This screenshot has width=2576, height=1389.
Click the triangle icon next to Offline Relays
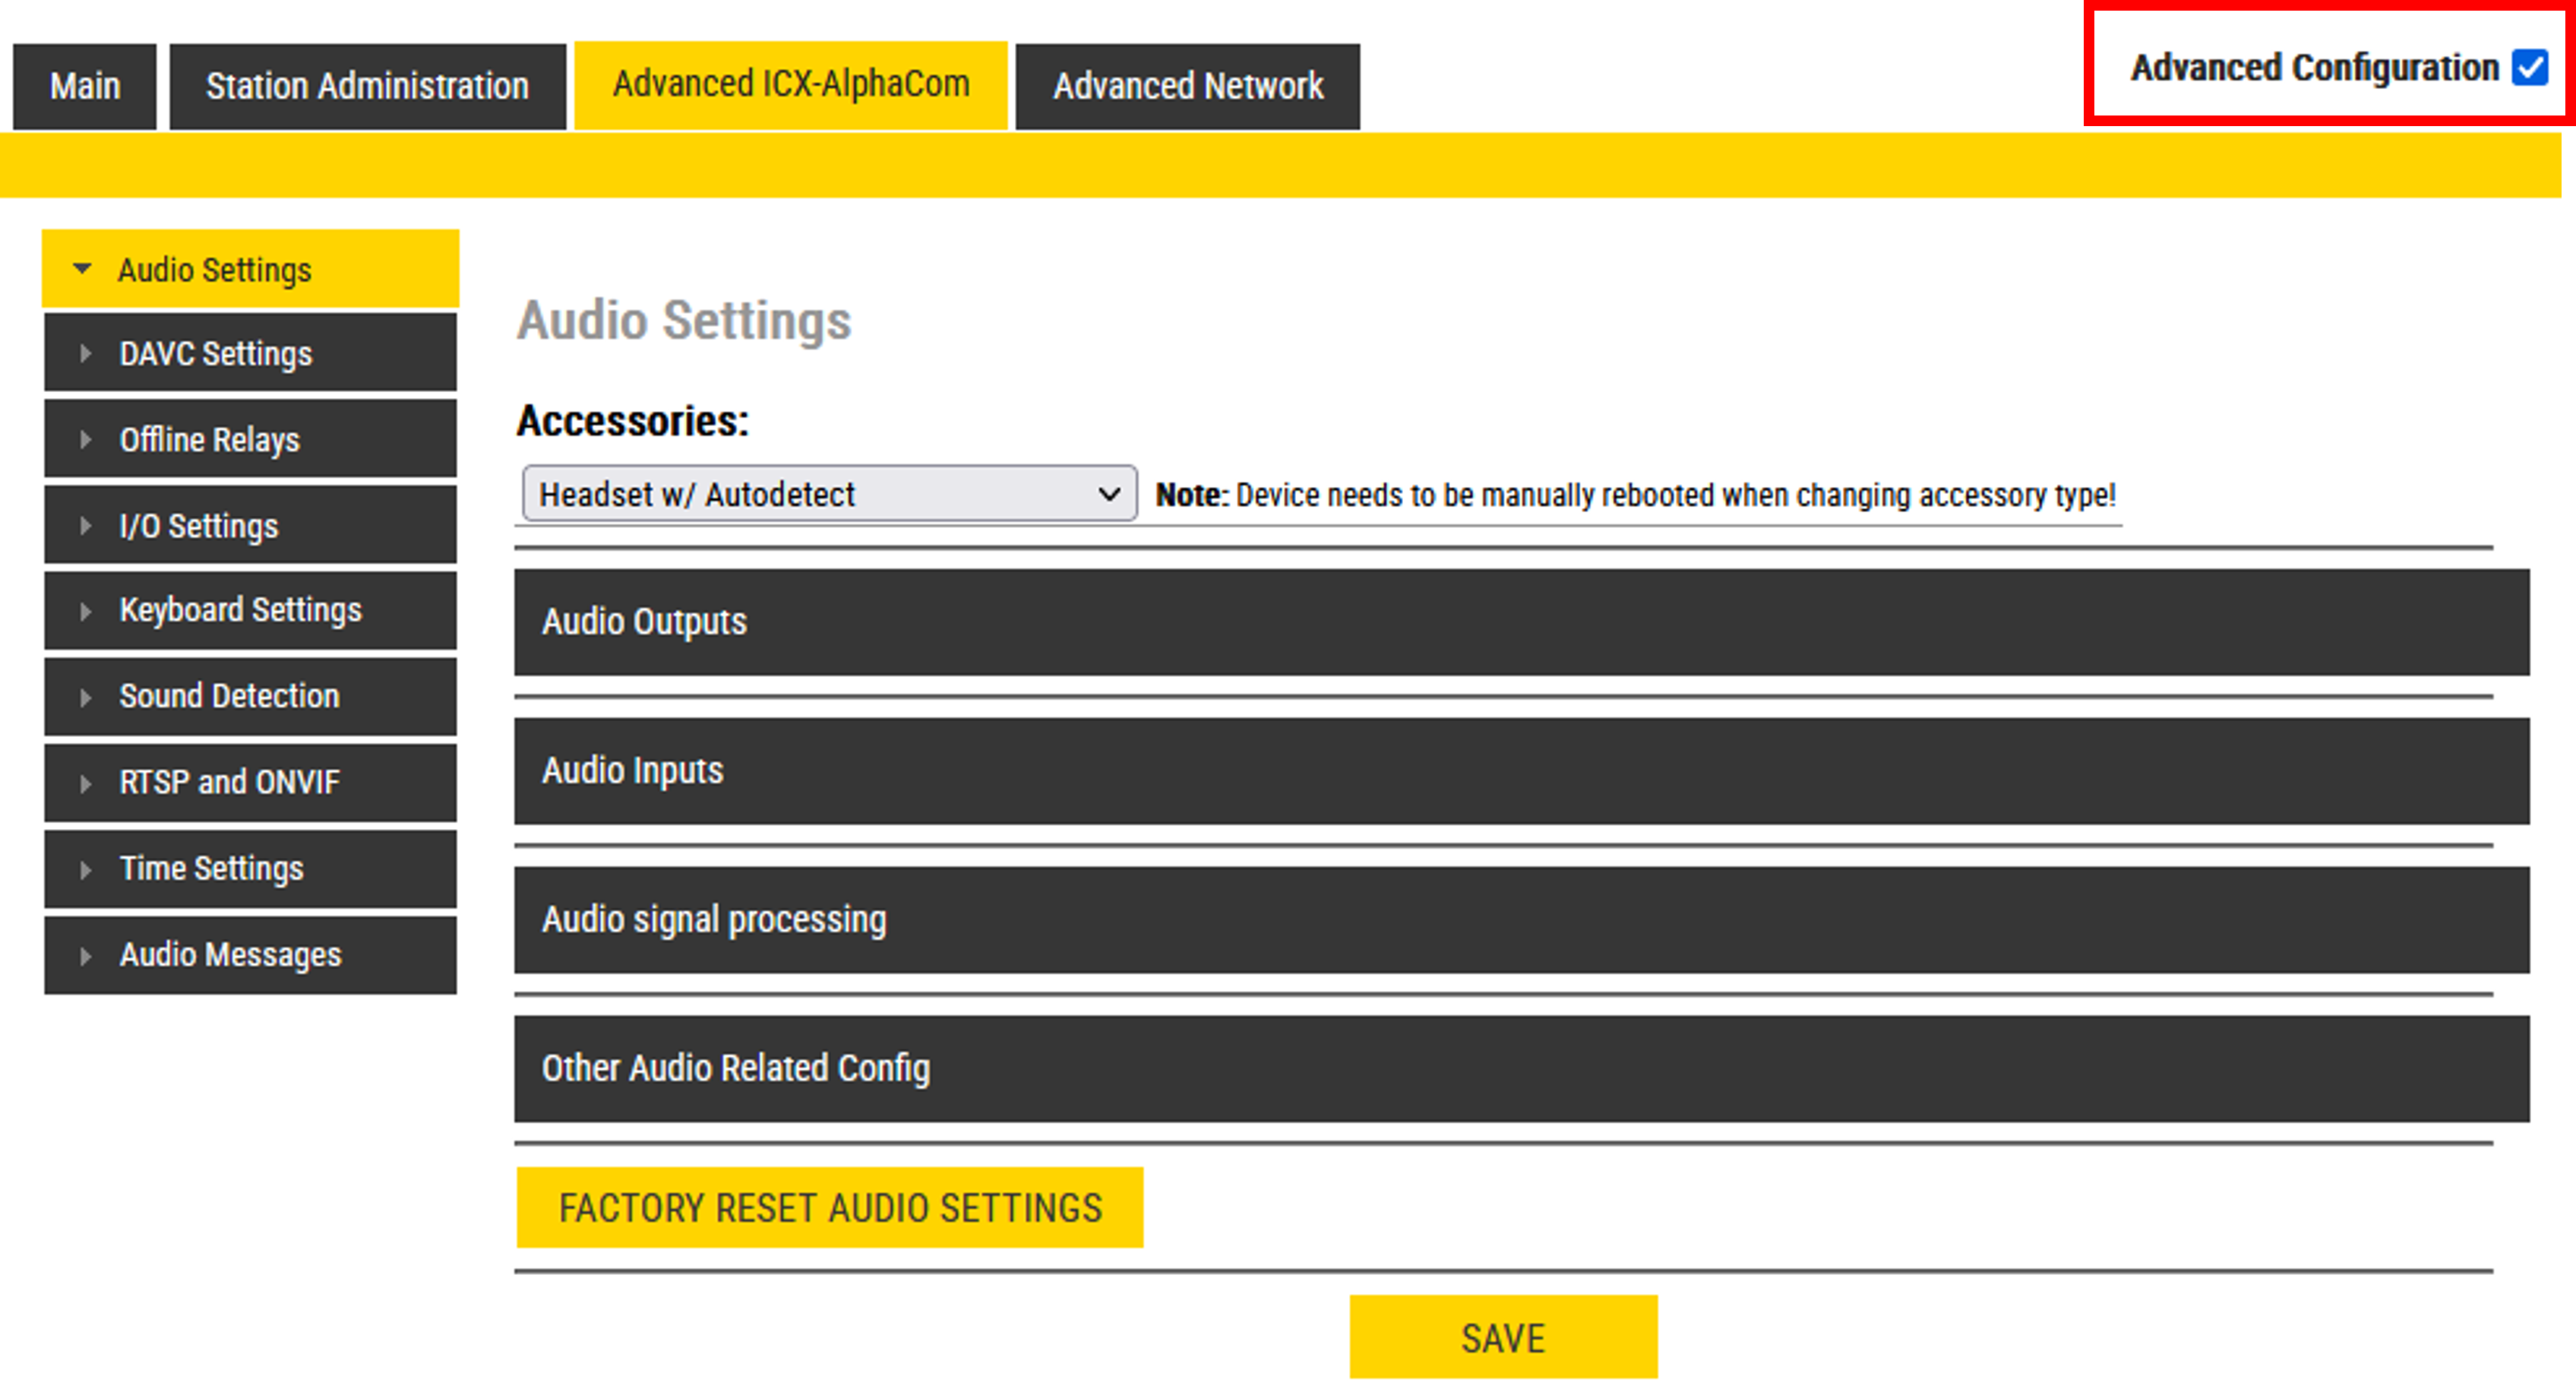tap(85, 440)
